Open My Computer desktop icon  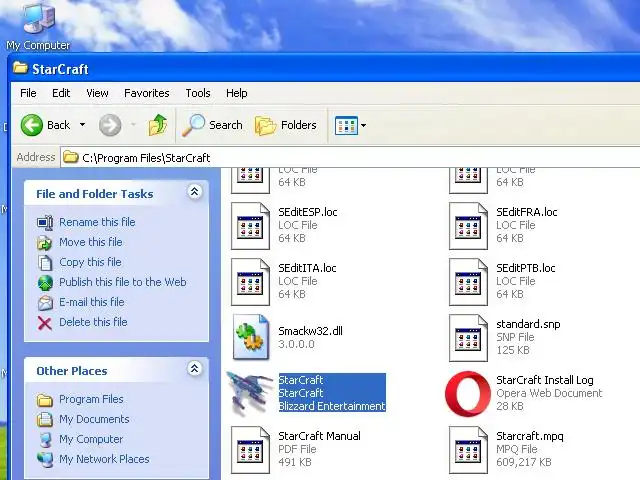38,26
